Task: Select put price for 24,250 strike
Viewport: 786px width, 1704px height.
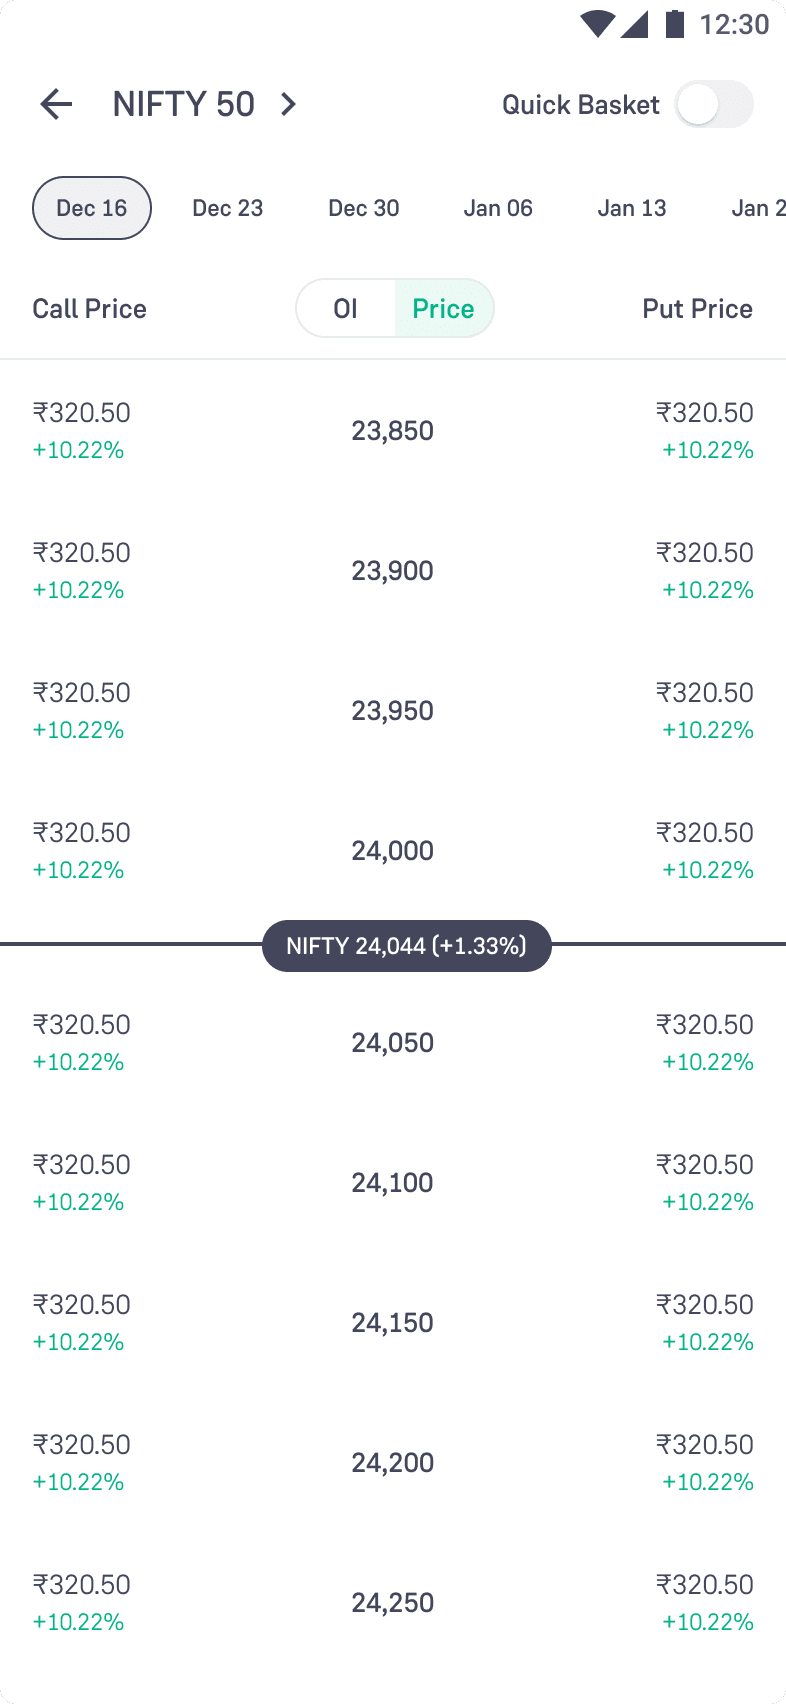Action: 705,1602
